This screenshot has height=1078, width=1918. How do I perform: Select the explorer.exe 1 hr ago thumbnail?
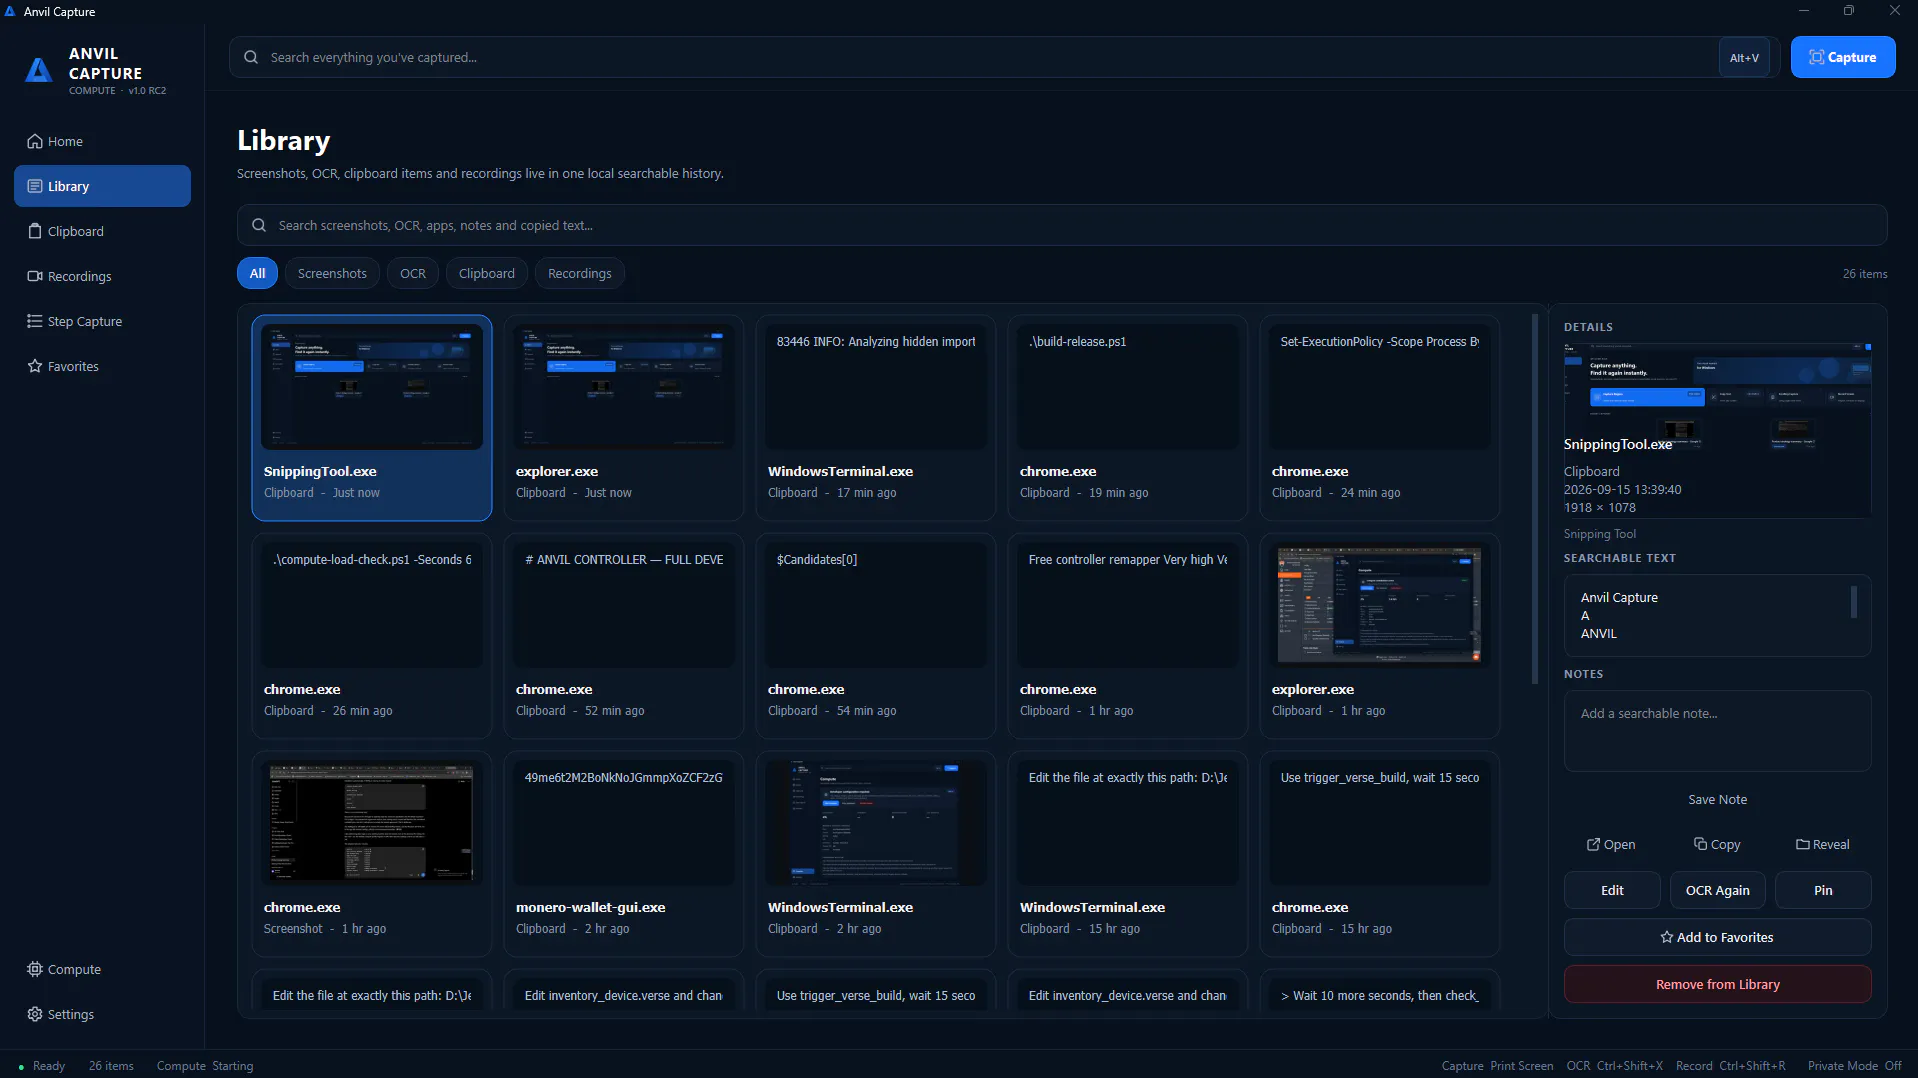(x=1380, y=605)
